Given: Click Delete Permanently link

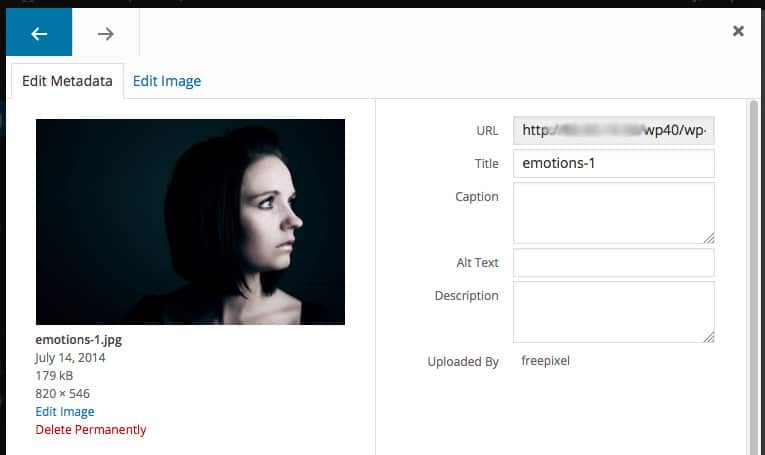Looking at the screenshot, I should coord(91,429).
